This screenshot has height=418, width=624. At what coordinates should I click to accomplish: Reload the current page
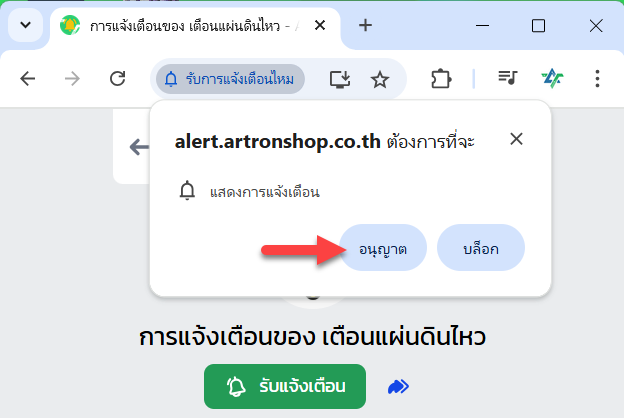click(117, 78)
